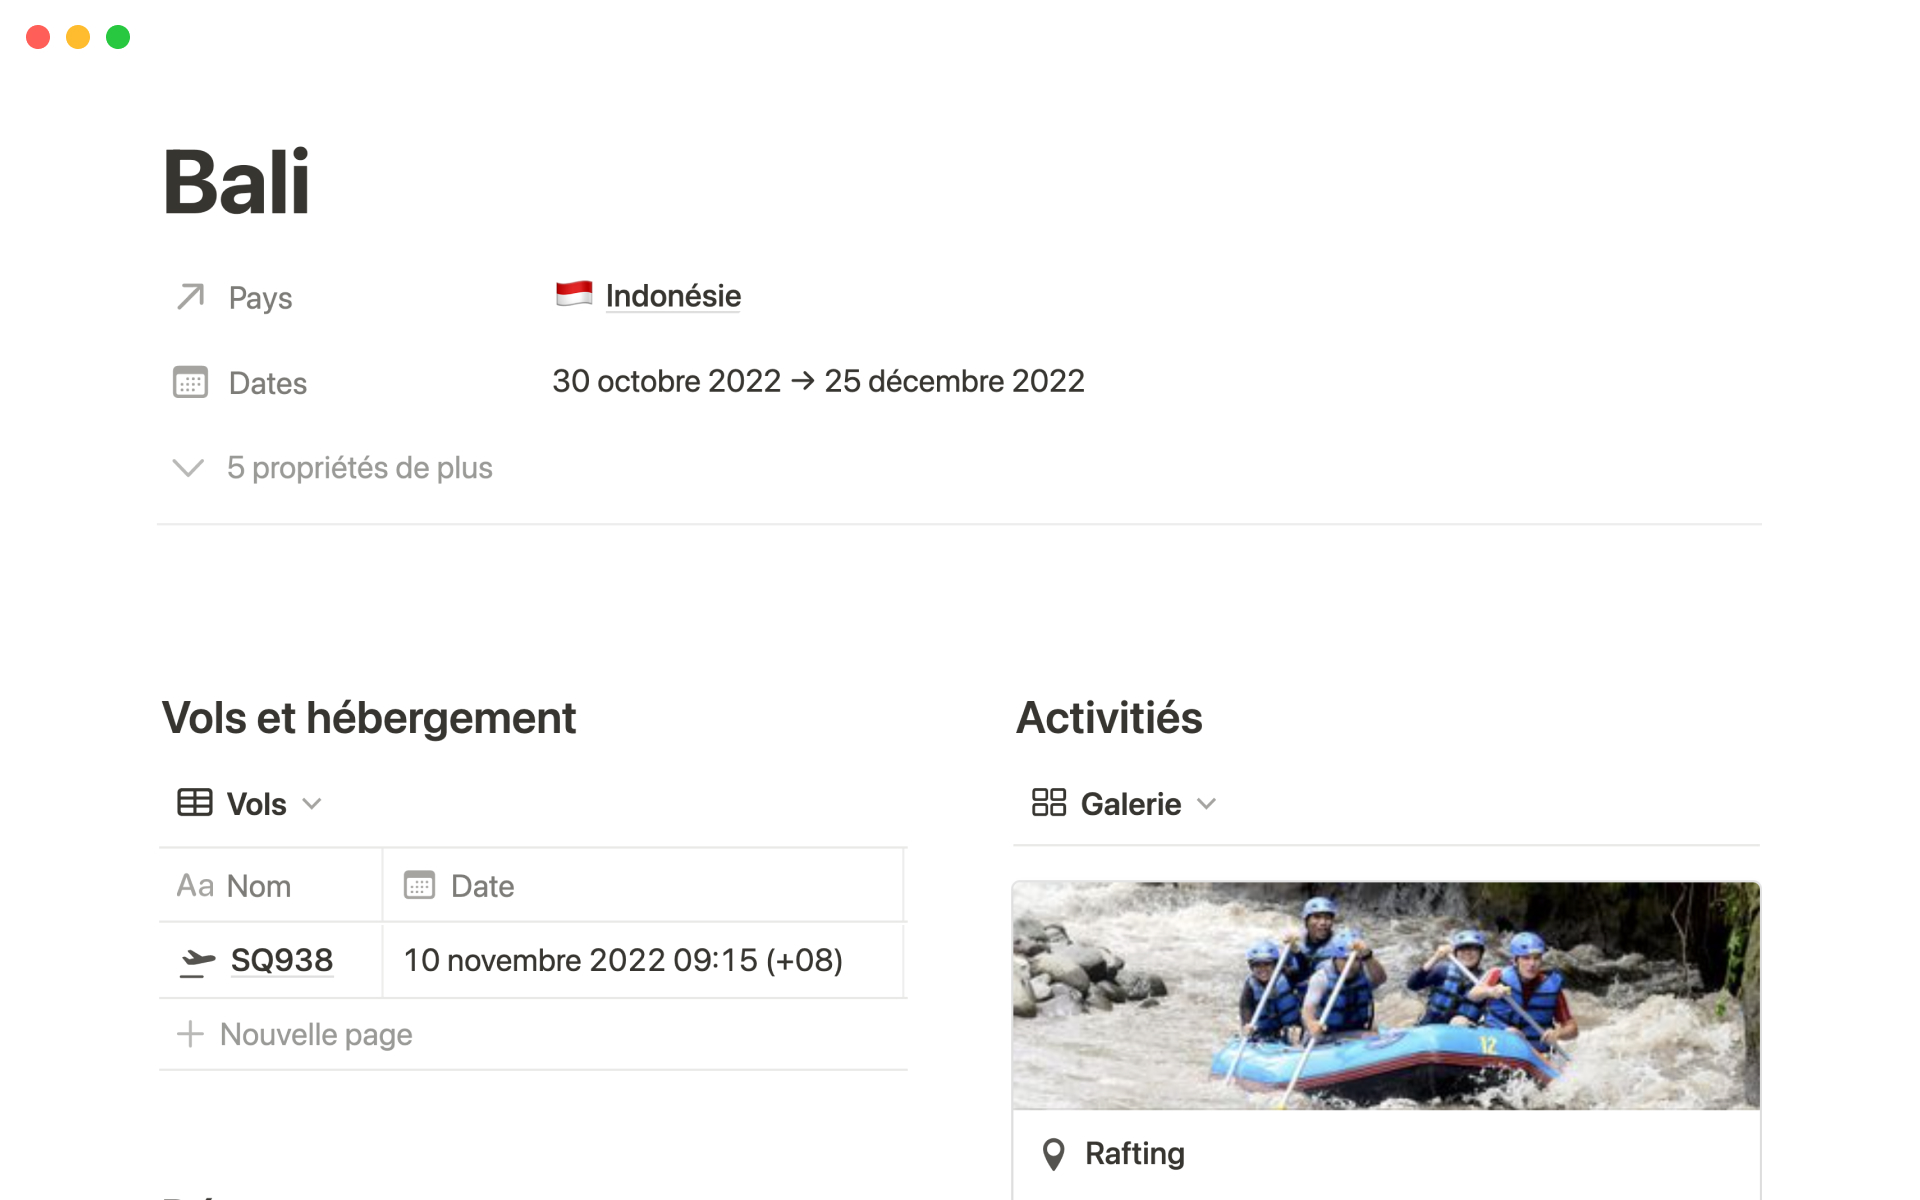Viewport: 1920px width, 1200px height.
Task: Select the Nom column header
Action: coord(271,886)
